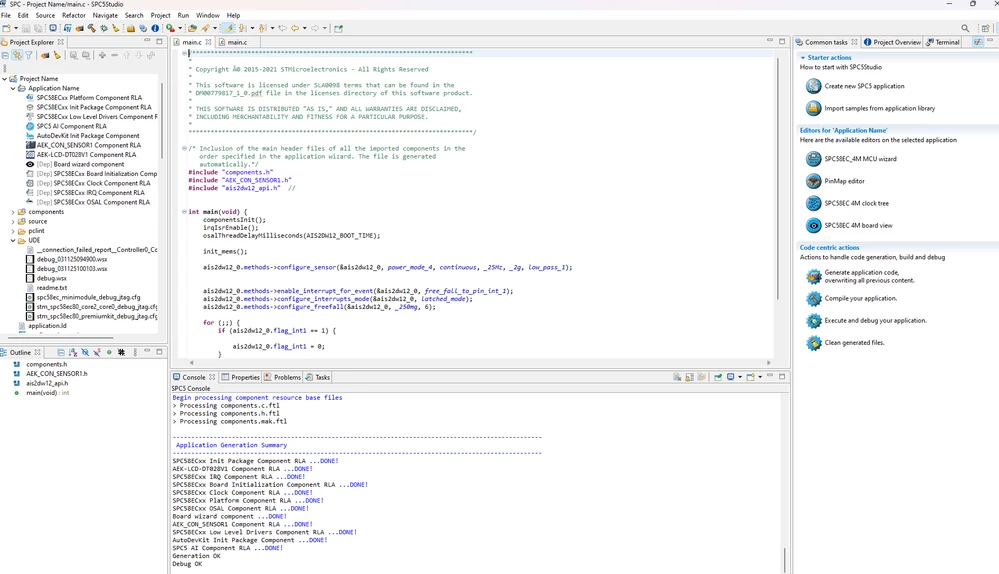Toggle the highlighted pencil mark icon in toolbar

click(x=228, y=28)
